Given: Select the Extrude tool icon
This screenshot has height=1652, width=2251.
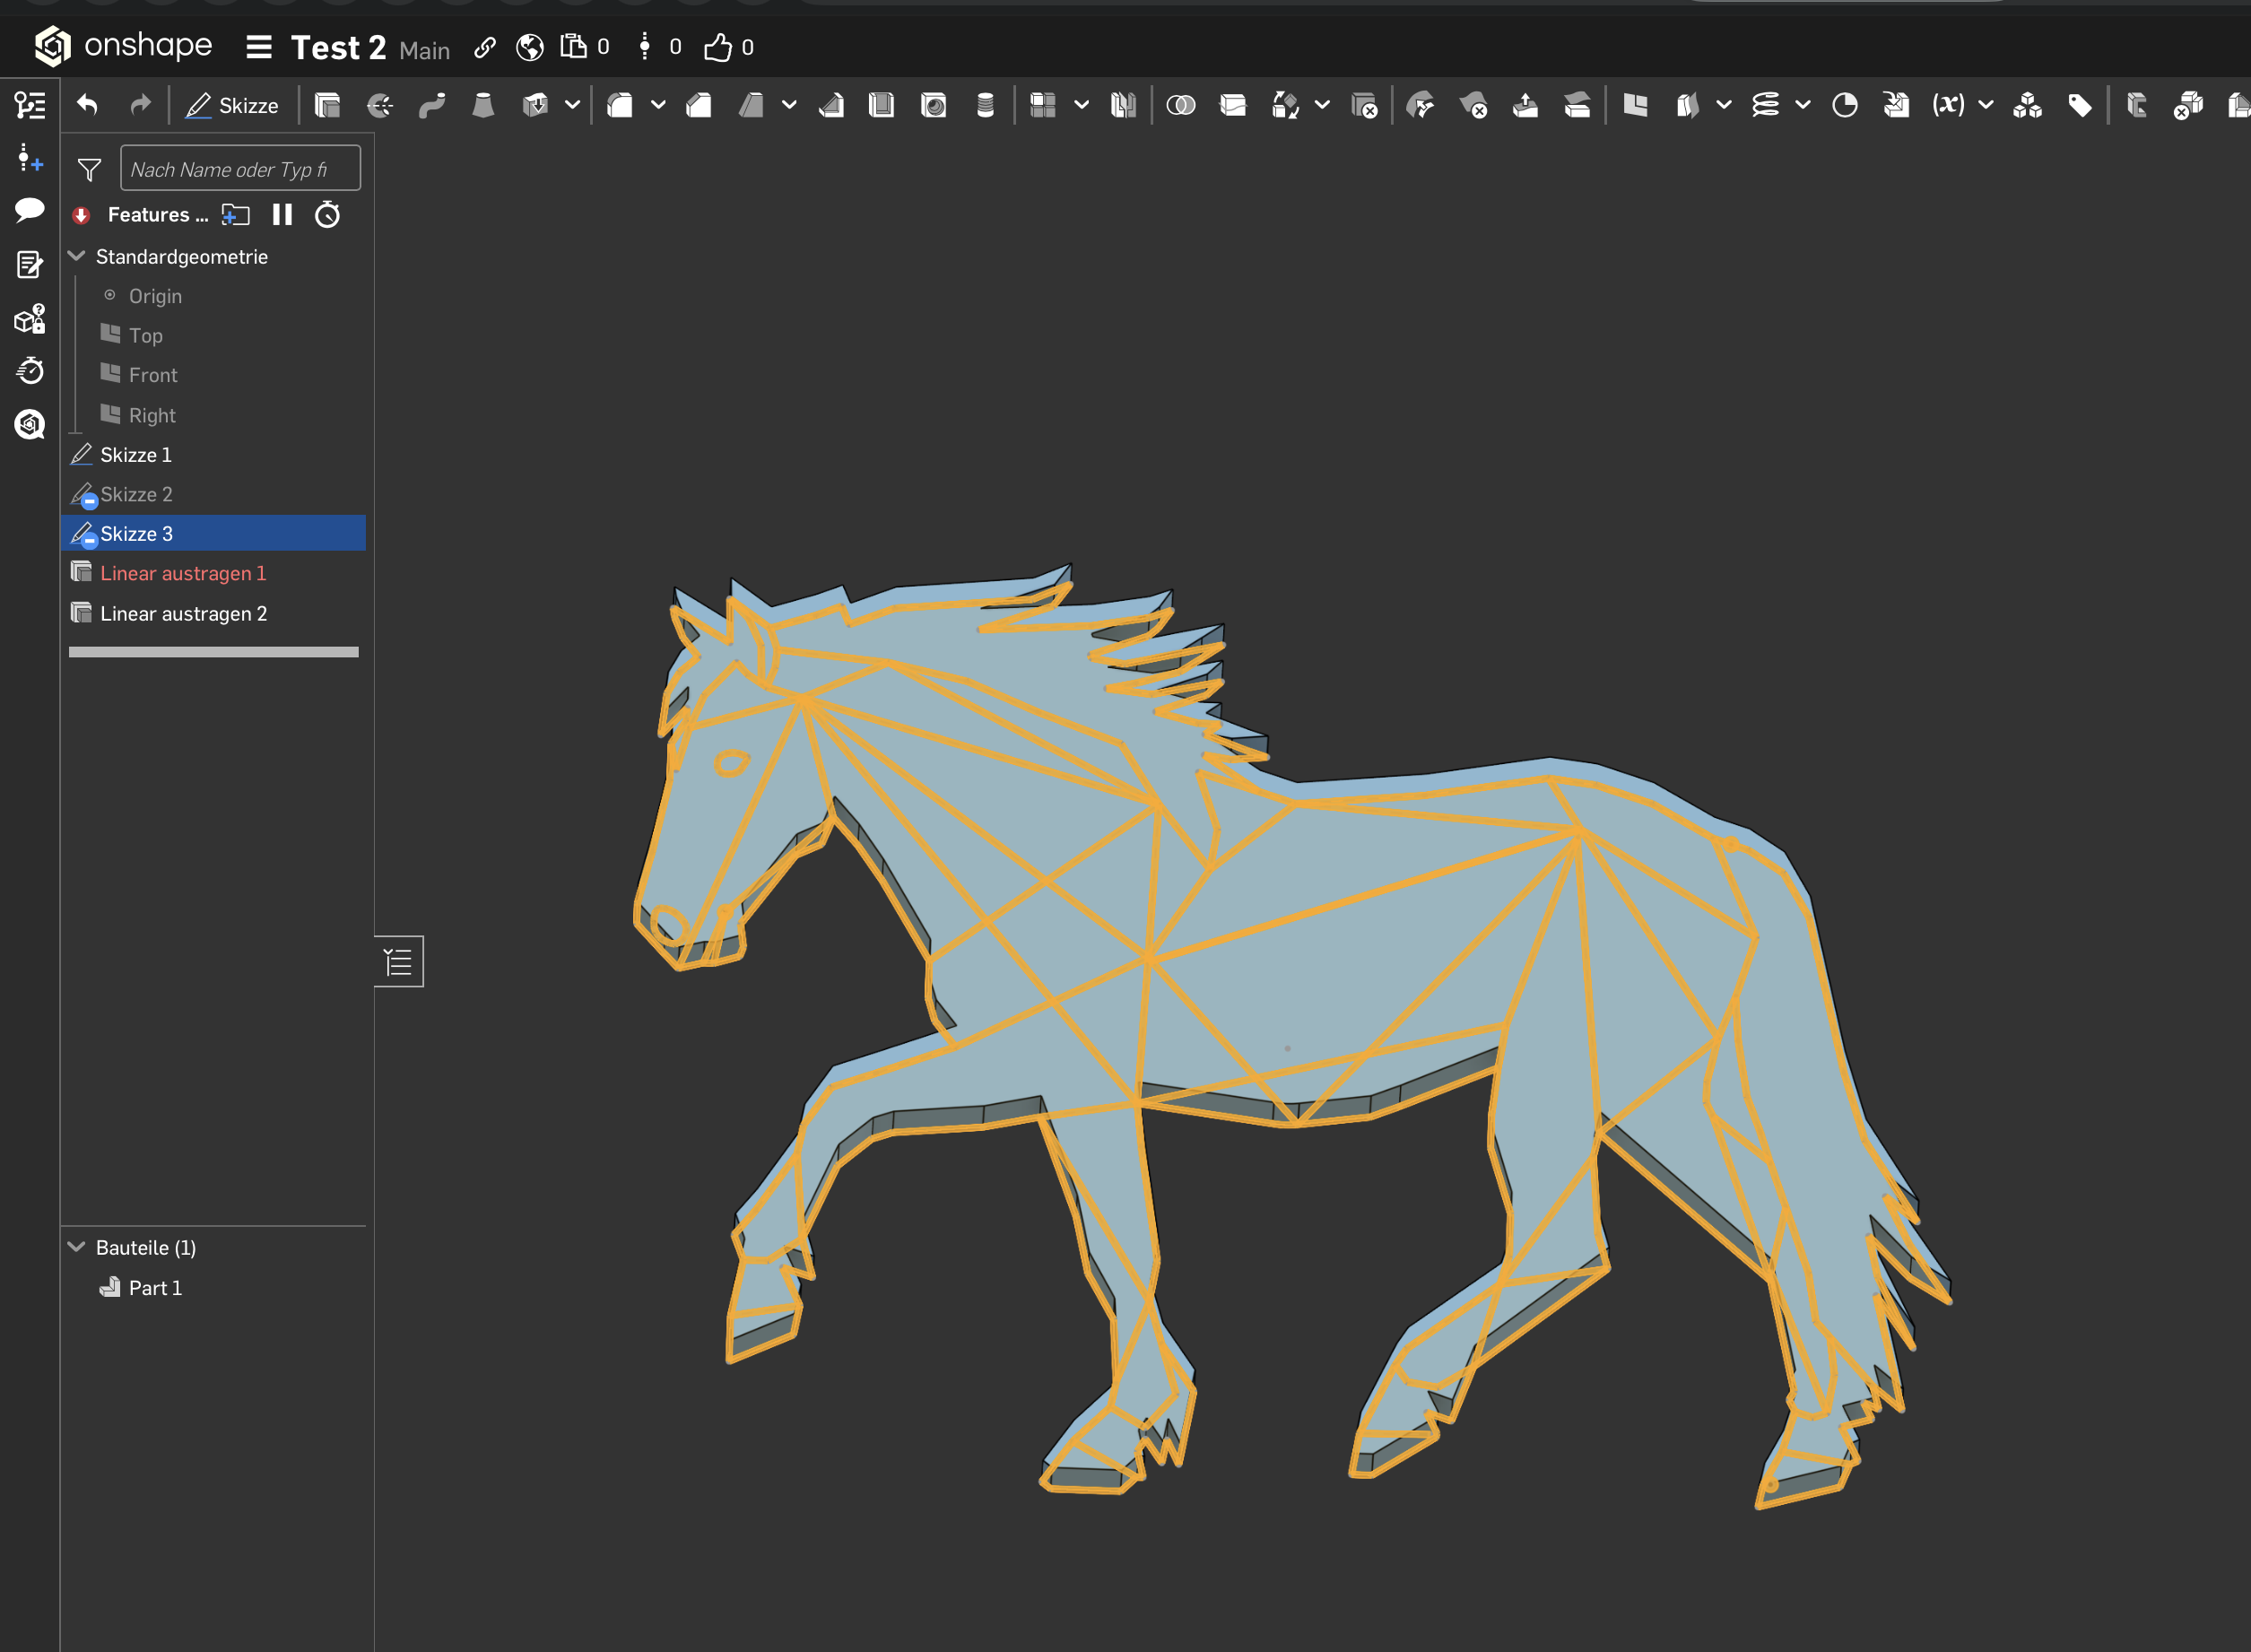Looking at the screenshot, I should tap(327, 105).
